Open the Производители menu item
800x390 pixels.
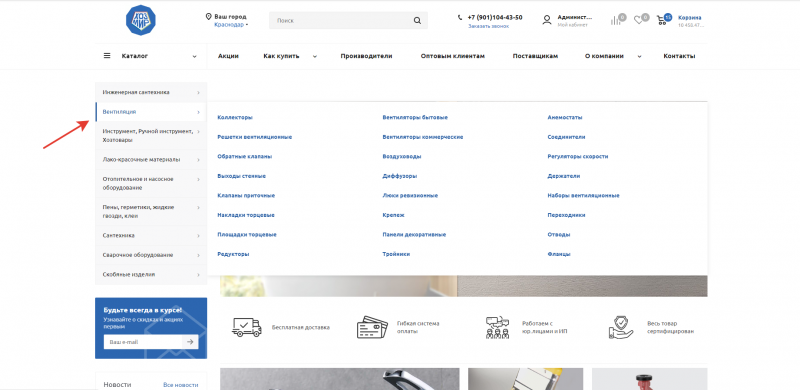tap(366, 56)
